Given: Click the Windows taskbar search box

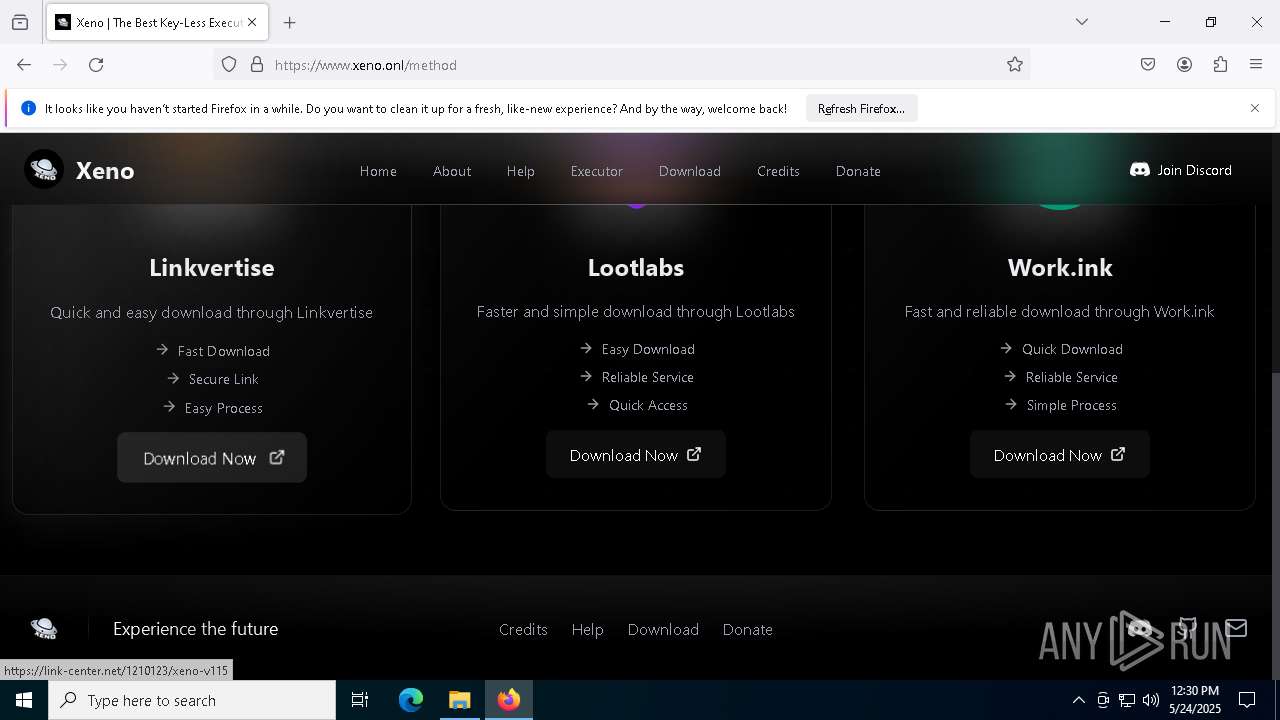Looking at the screenshot, I should 192,700.
